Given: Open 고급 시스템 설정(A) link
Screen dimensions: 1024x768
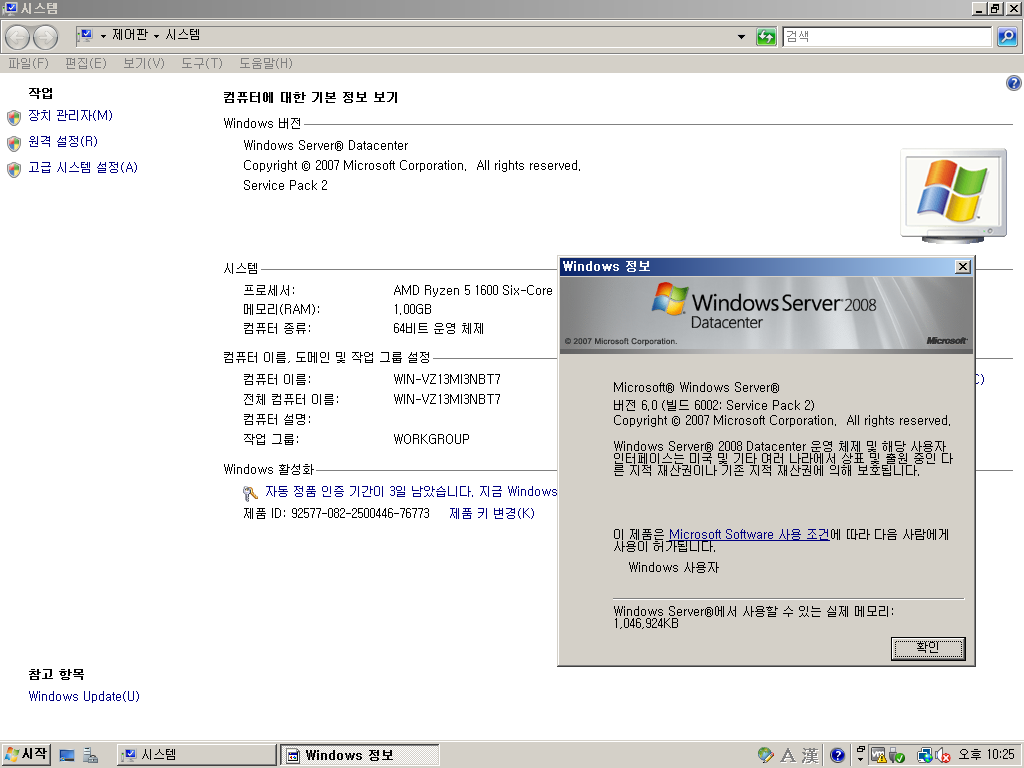Looking at the screenshot, I should pyautogui.click(x=82, y=167).
